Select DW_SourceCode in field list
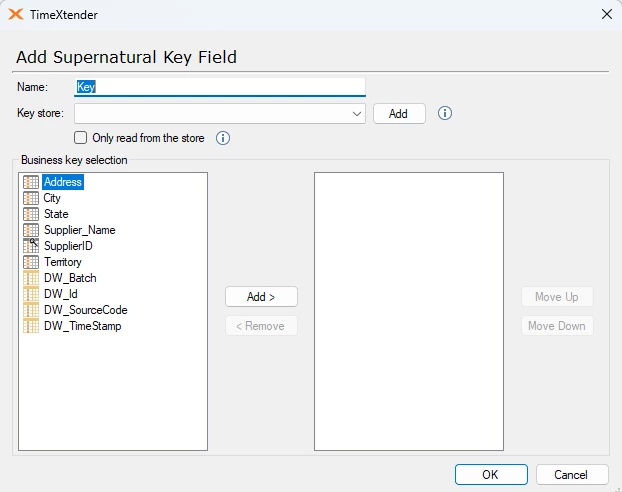 click(x=85, y=310)
